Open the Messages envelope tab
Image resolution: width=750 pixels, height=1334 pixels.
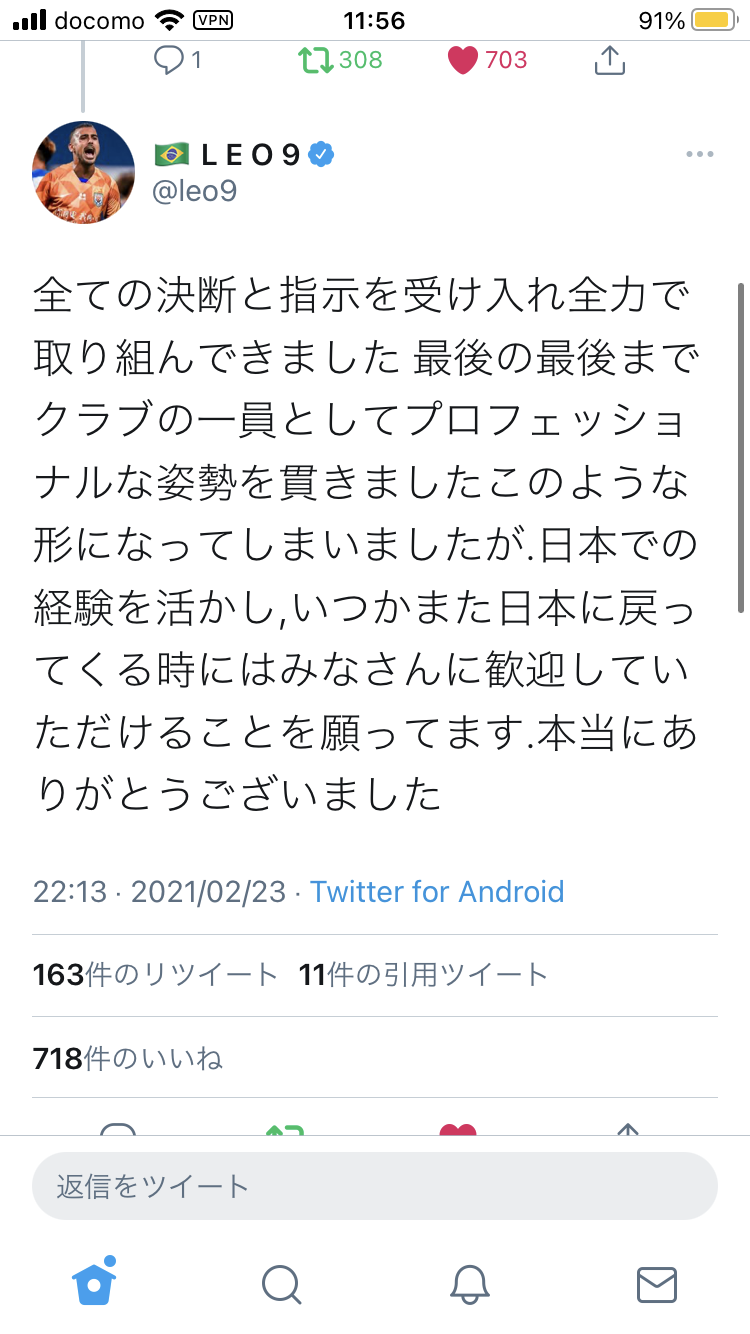pyautogui.click(x=656, y=1285)
